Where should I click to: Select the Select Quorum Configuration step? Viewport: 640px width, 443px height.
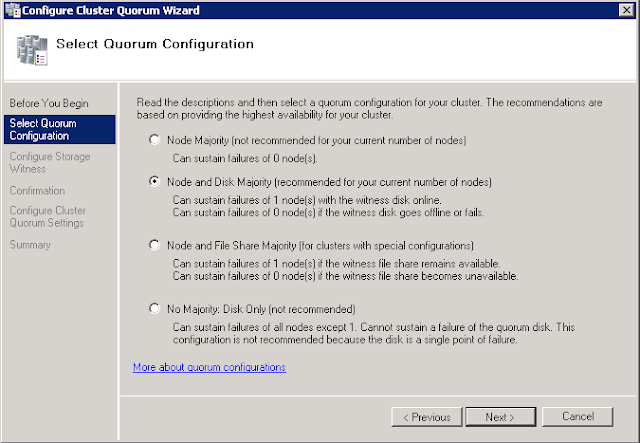point(60,129)
